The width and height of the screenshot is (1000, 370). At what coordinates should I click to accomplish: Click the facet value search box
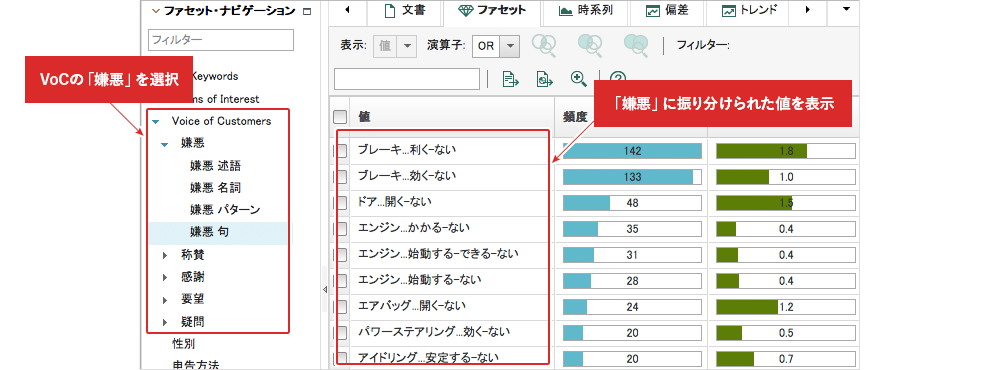407,79
